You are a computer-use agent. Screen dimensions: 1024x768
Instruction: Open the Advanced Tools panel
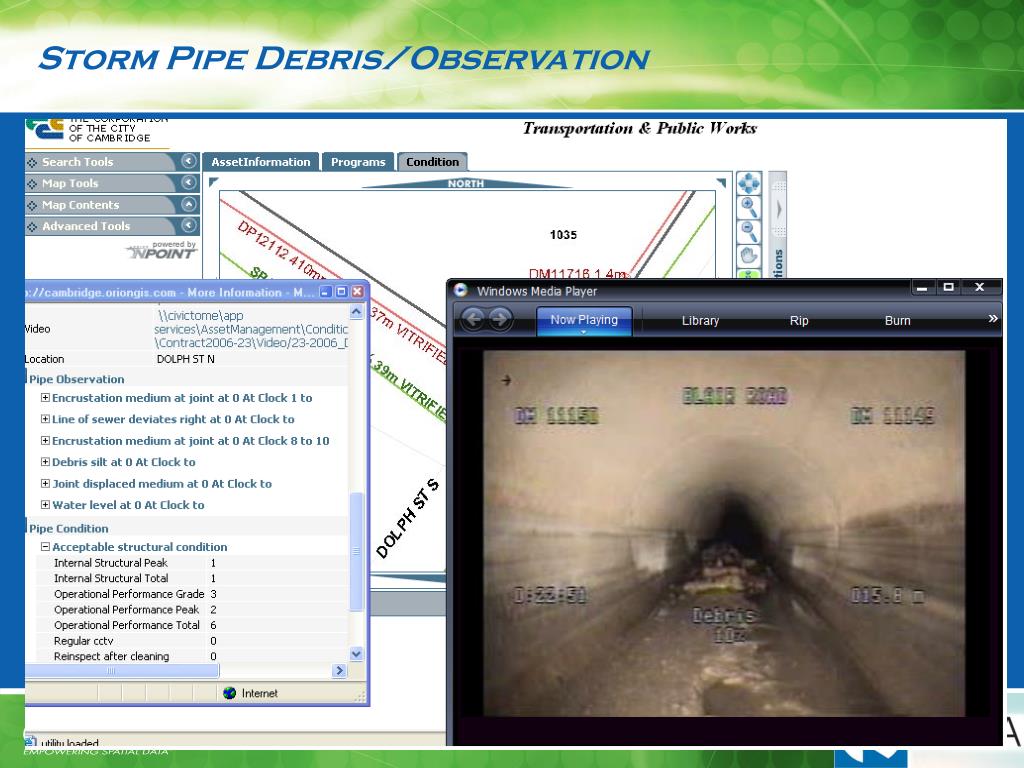point(112,226)
